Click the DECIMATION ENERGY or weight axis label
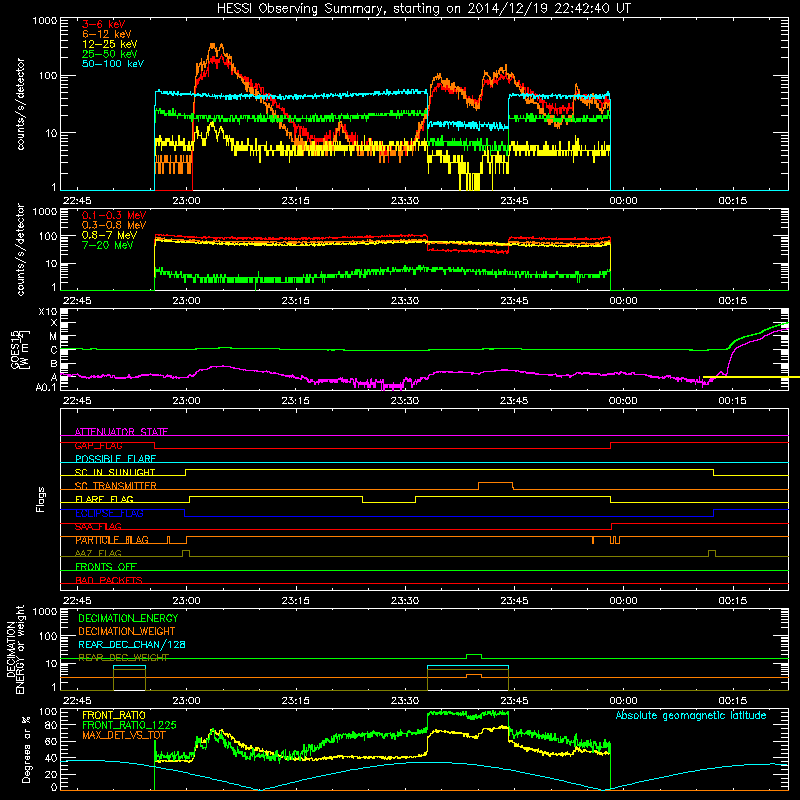 [15, 649]
